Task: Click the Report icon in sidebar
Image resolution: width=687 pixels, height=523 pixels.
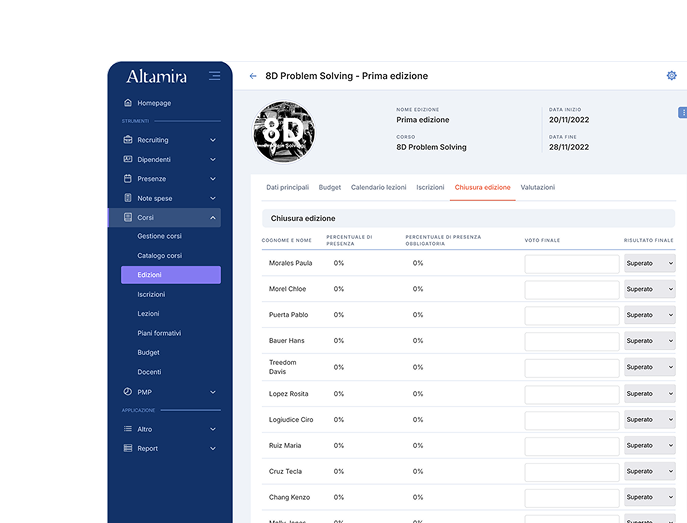Action: [128, 448]
